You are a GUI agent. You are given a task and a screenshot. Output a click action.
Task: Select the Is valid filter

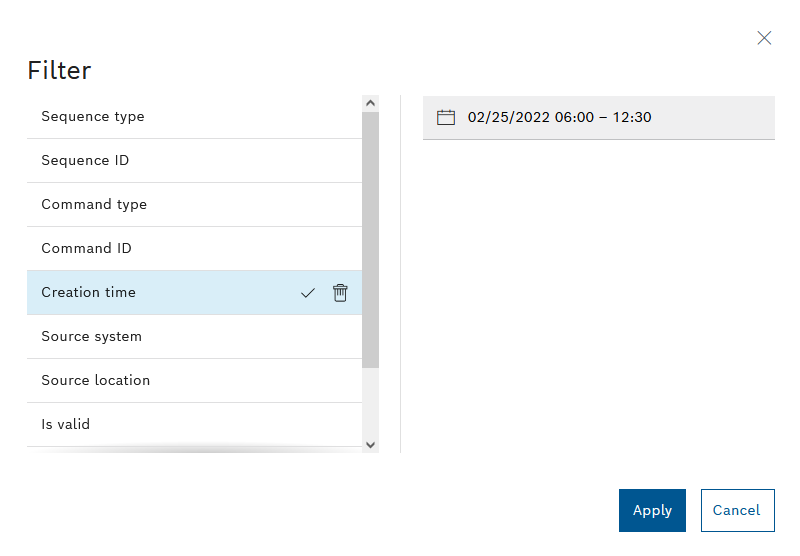click(194, 424)
